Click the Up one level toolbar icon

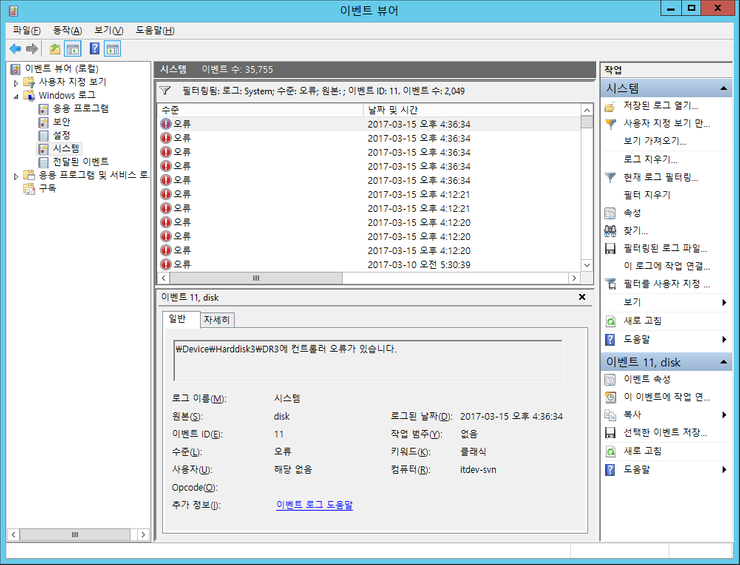click(55, 49)
